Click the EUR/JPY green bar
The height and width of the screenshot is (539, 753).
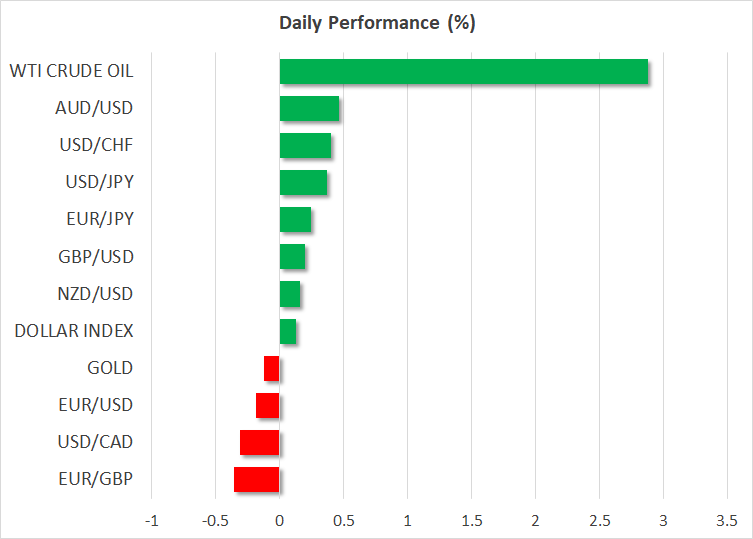click(295, 220)
